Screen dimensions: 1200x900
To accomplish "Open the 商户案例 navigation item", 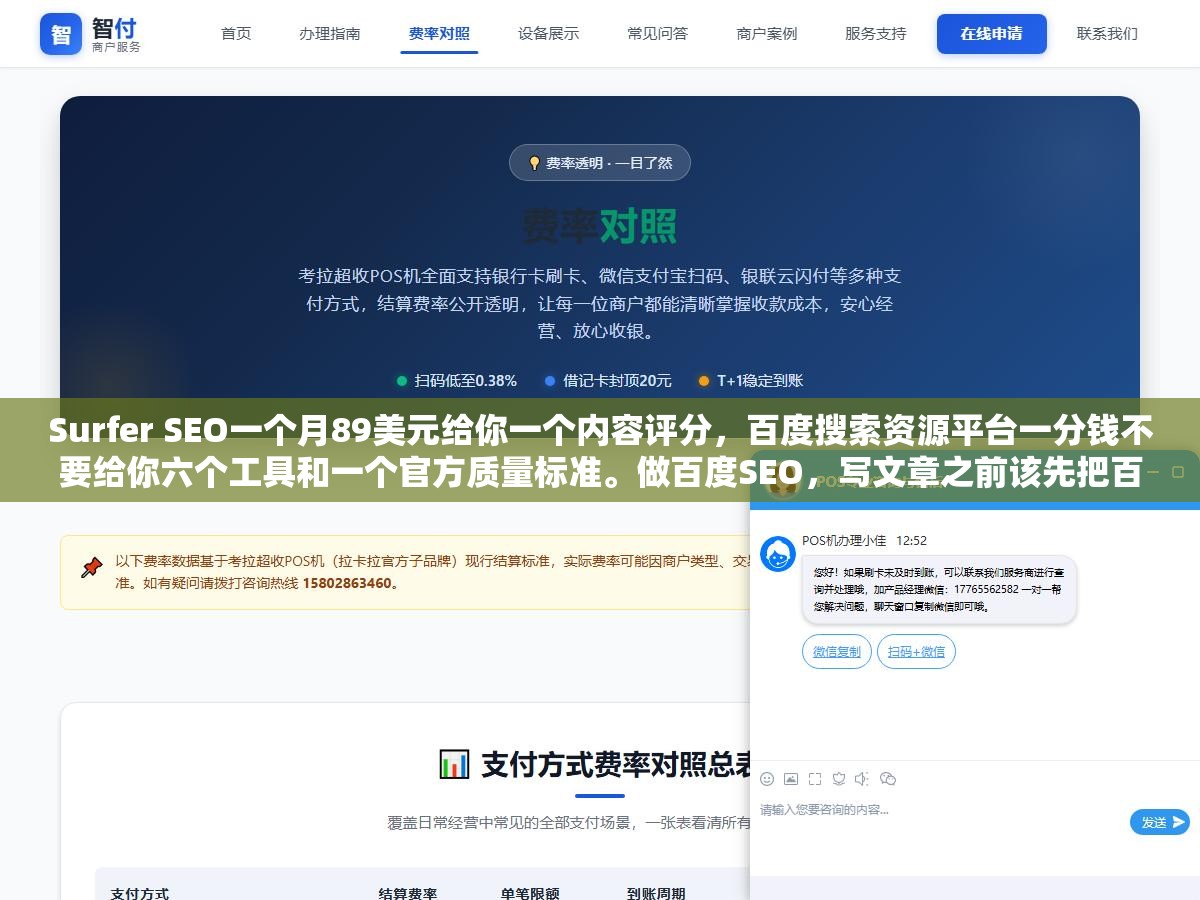I will pos(767,34).
